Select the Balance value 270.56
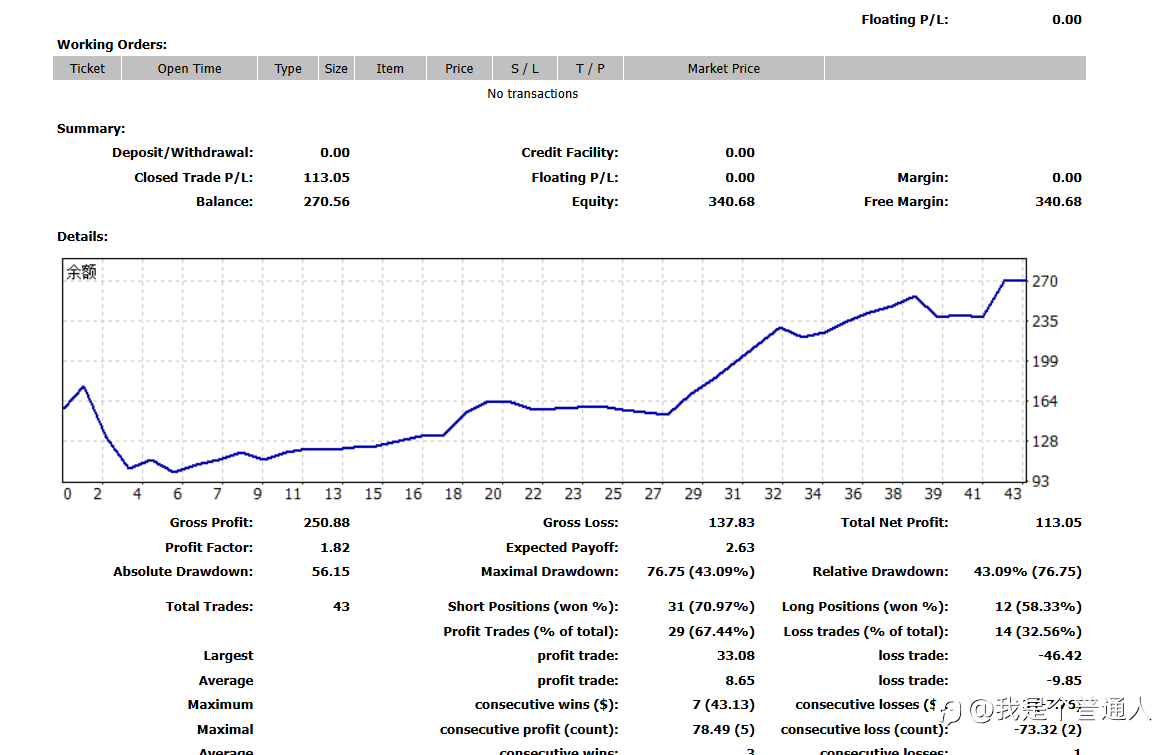The image size is (1165, 755). [x=326, y=201]
